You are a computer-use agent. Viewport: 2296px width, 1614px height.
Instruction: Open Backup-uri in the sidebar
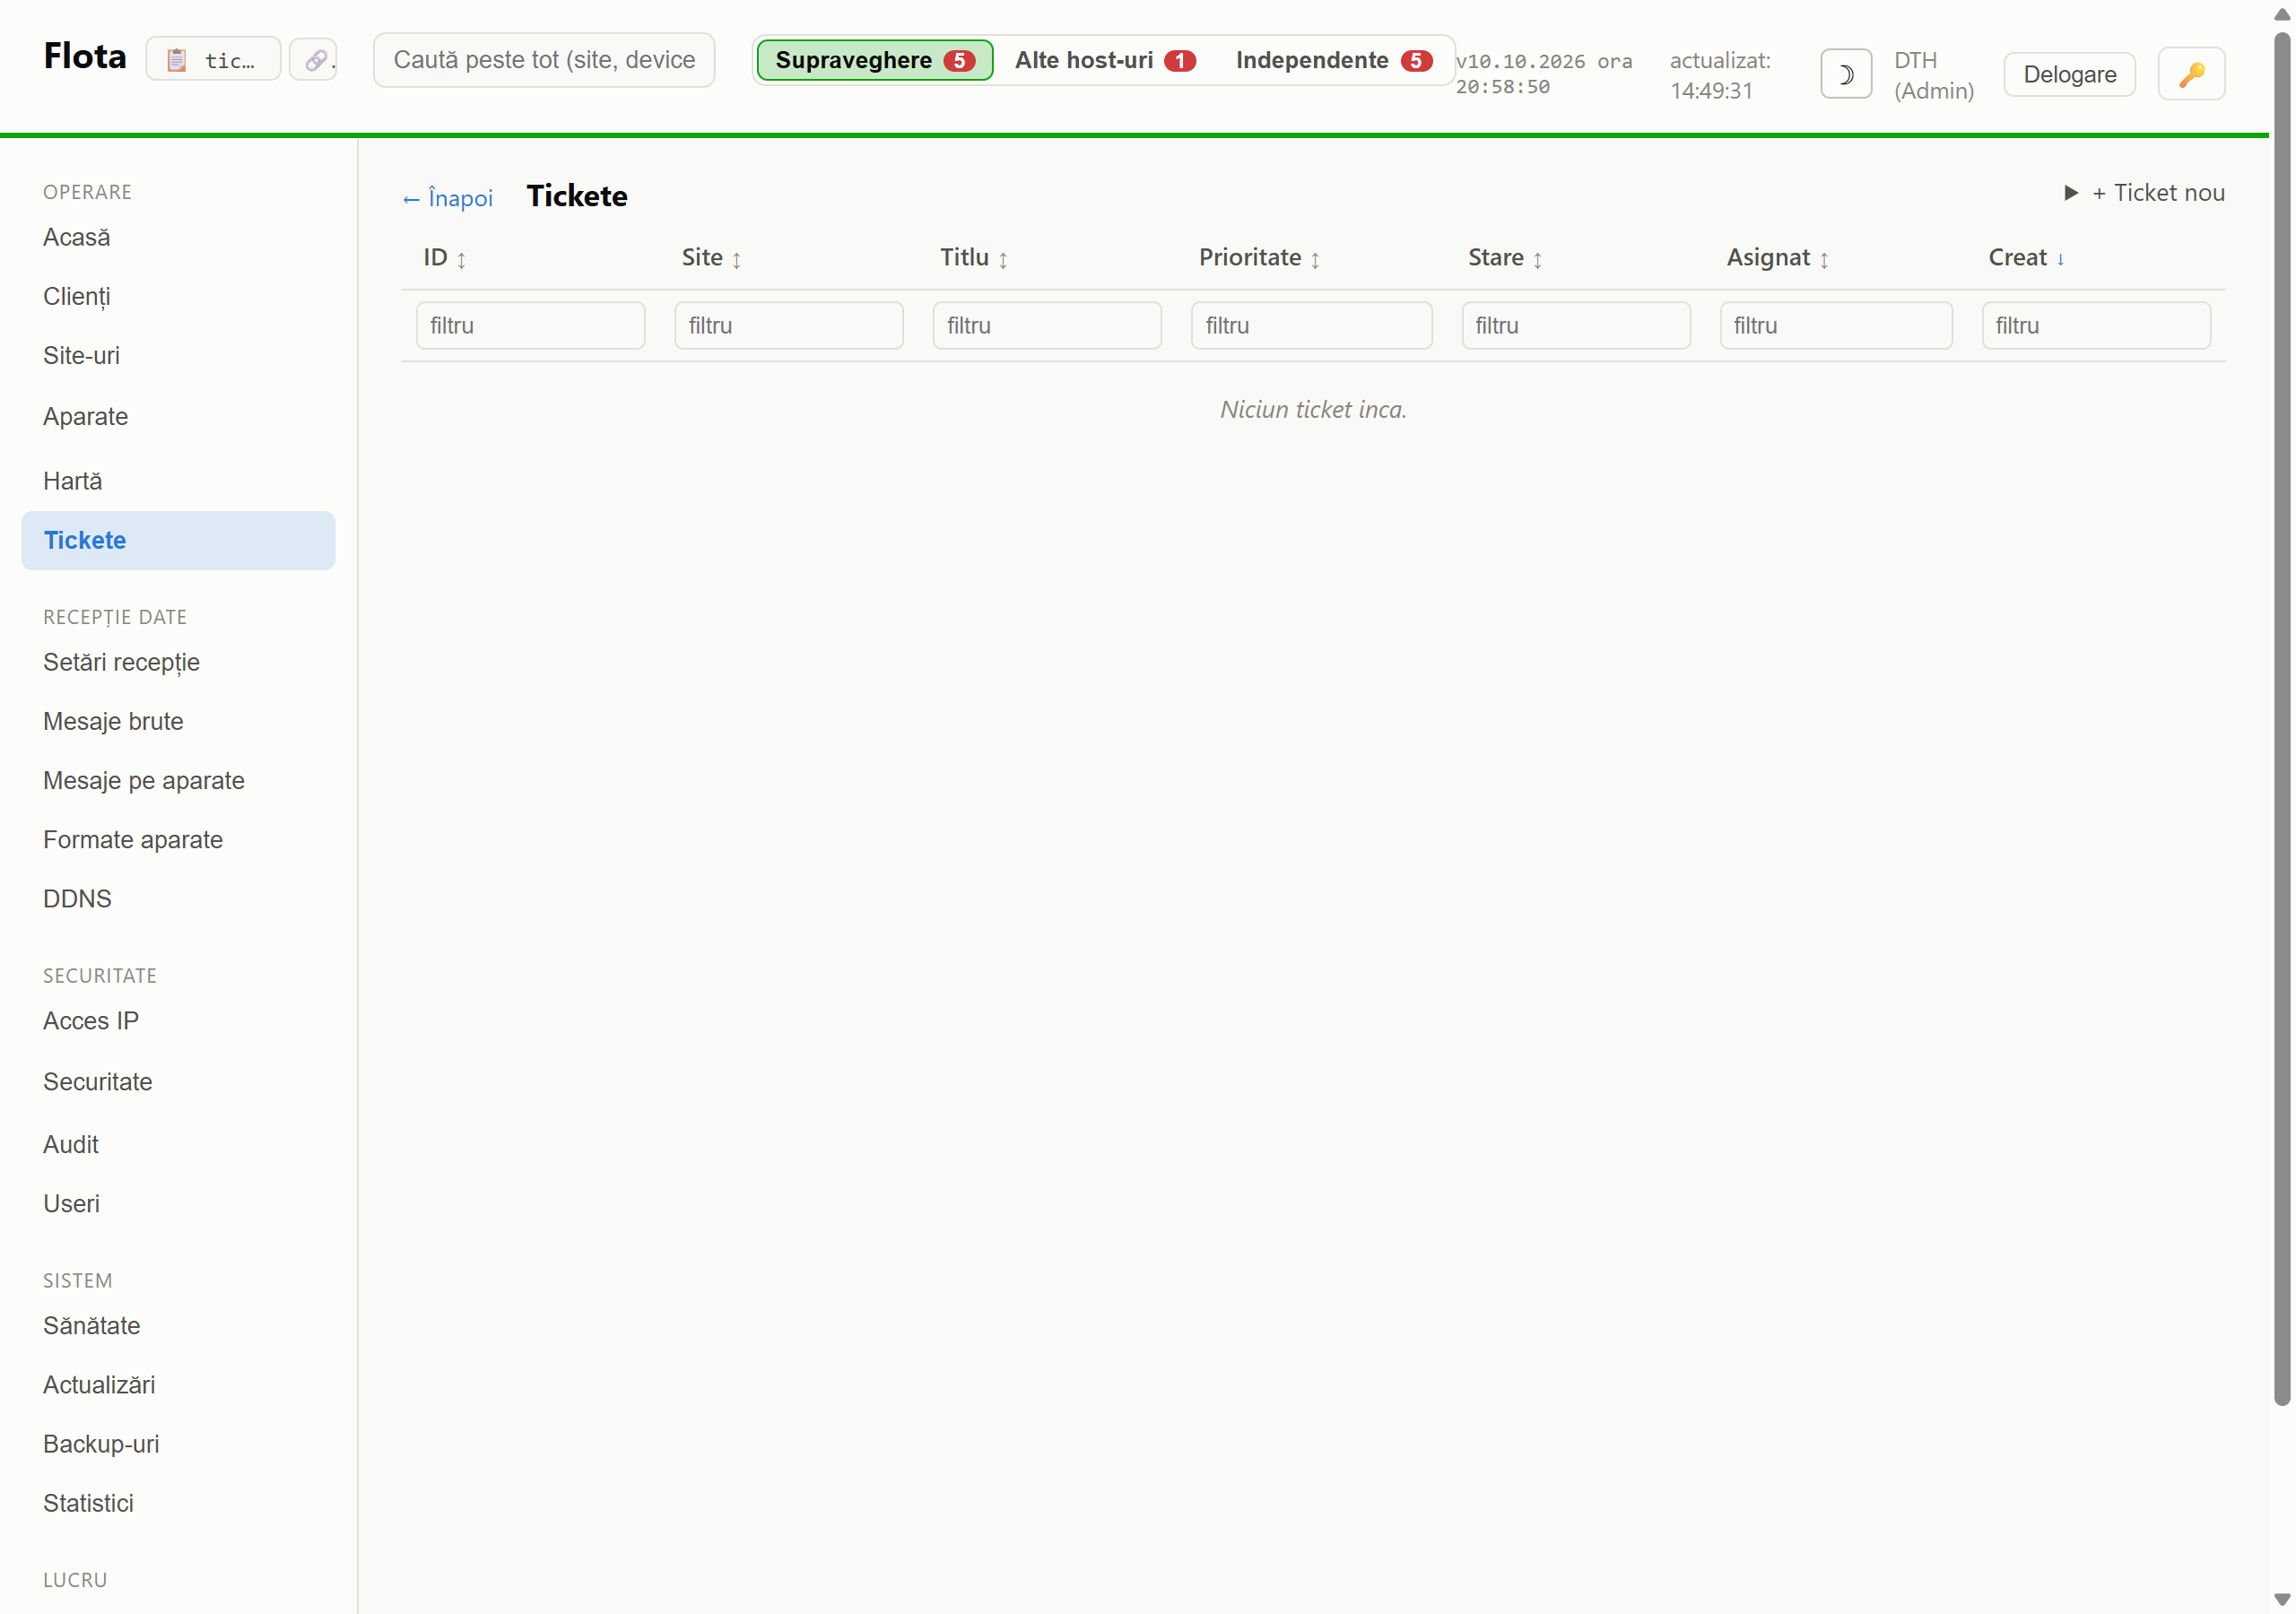click(x=178, y=1445)
